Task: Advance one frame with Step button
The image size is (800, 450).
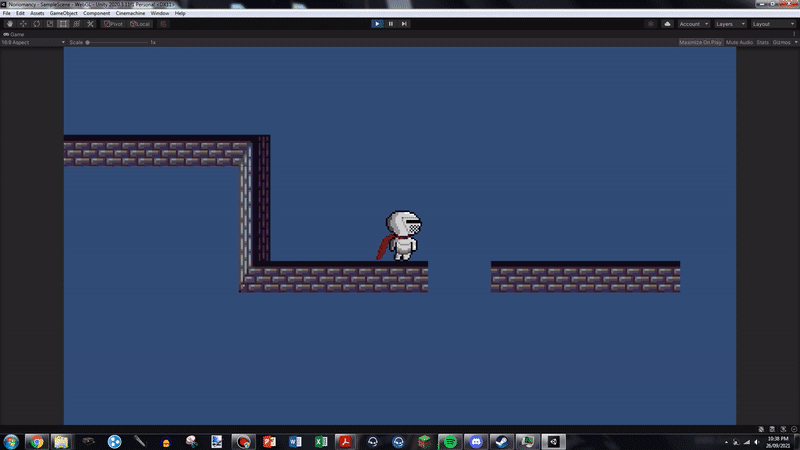Action: coord(404,24)
